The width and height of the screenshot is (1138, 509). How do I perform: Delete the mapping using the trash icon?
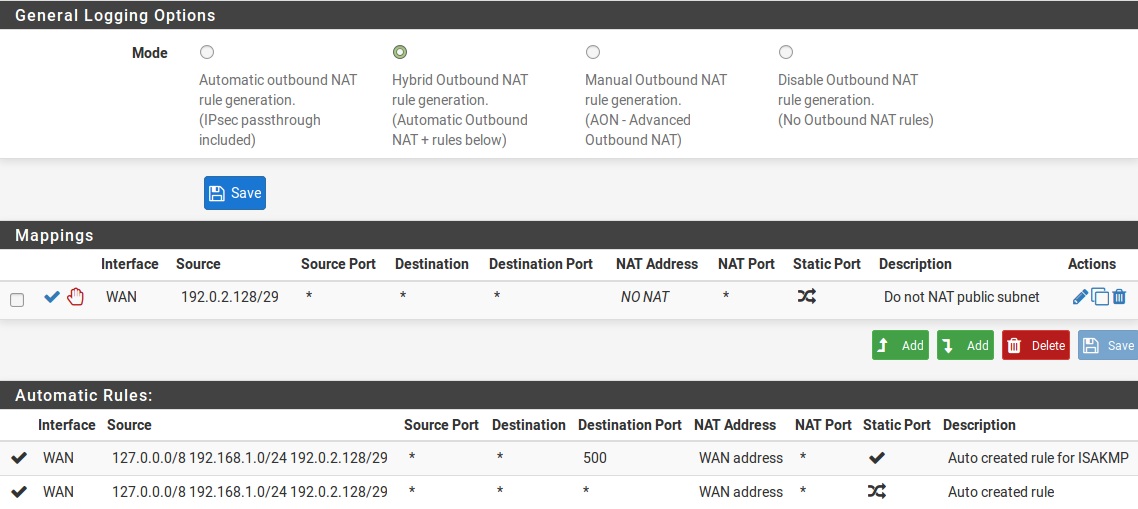(x=1119, y=297)
